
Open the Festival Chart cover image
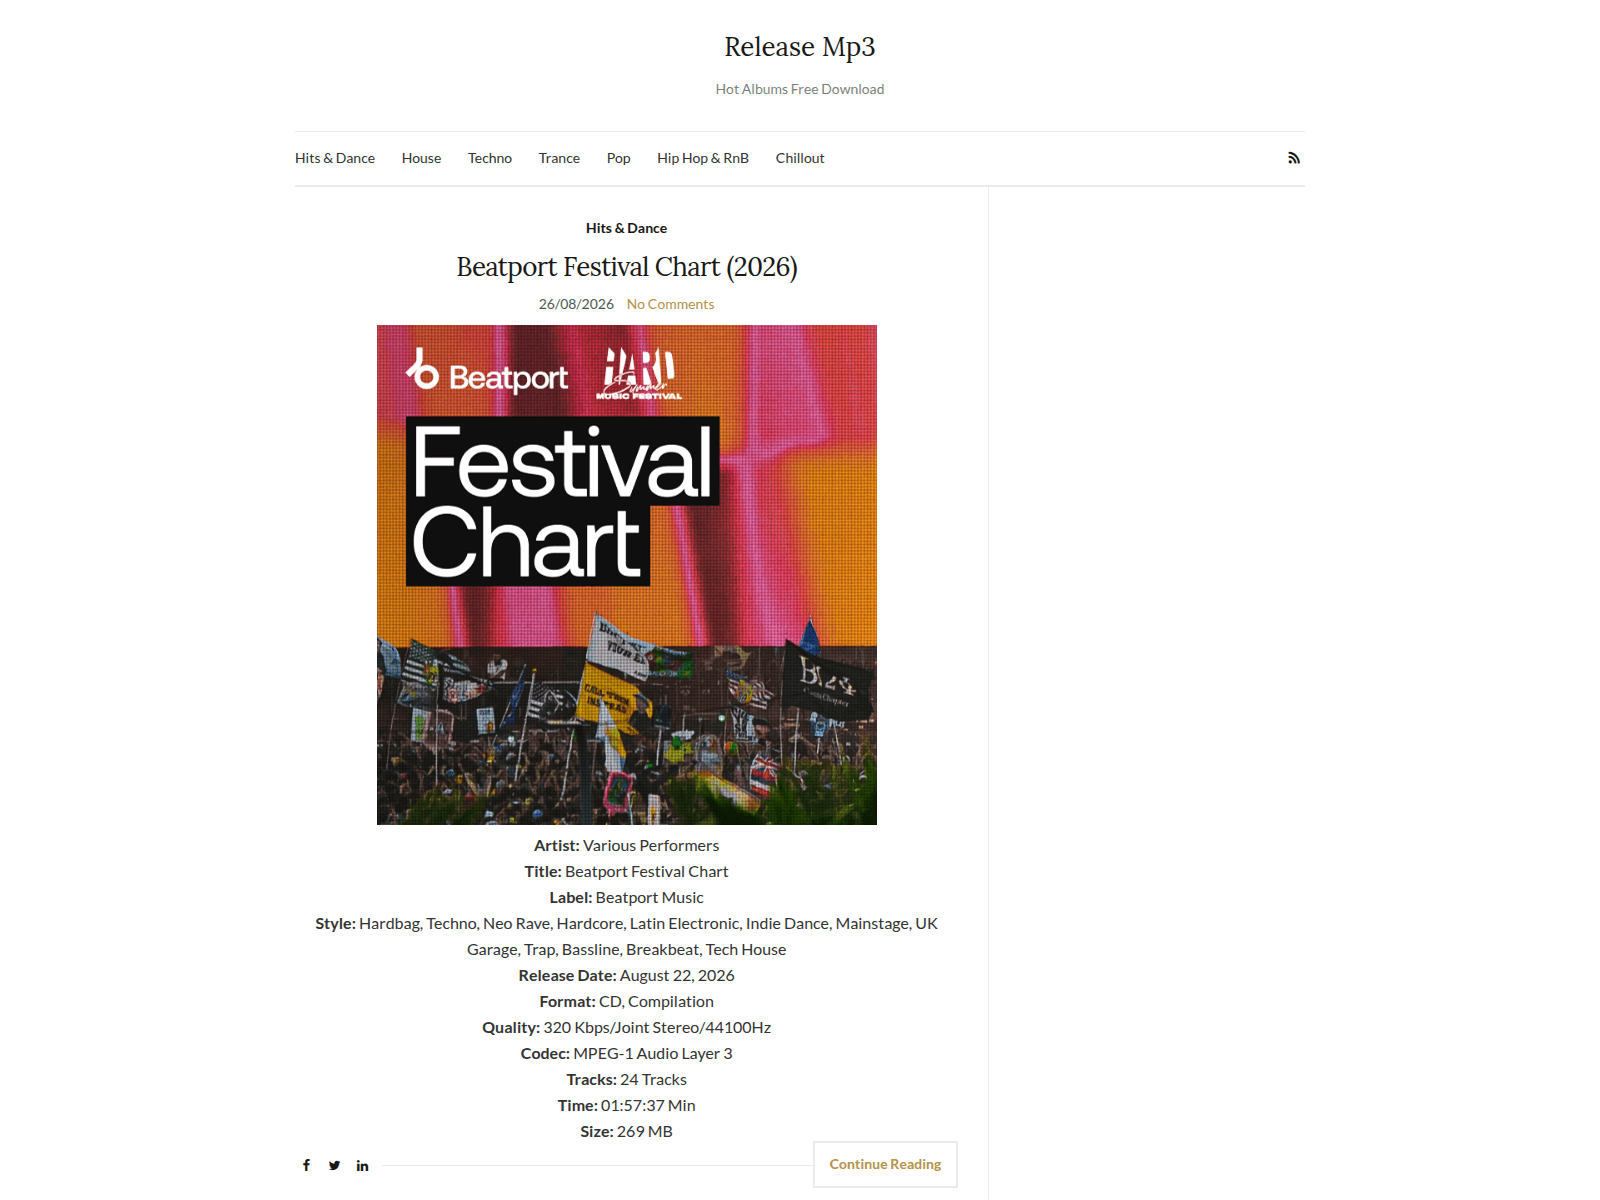coord(627,575)
